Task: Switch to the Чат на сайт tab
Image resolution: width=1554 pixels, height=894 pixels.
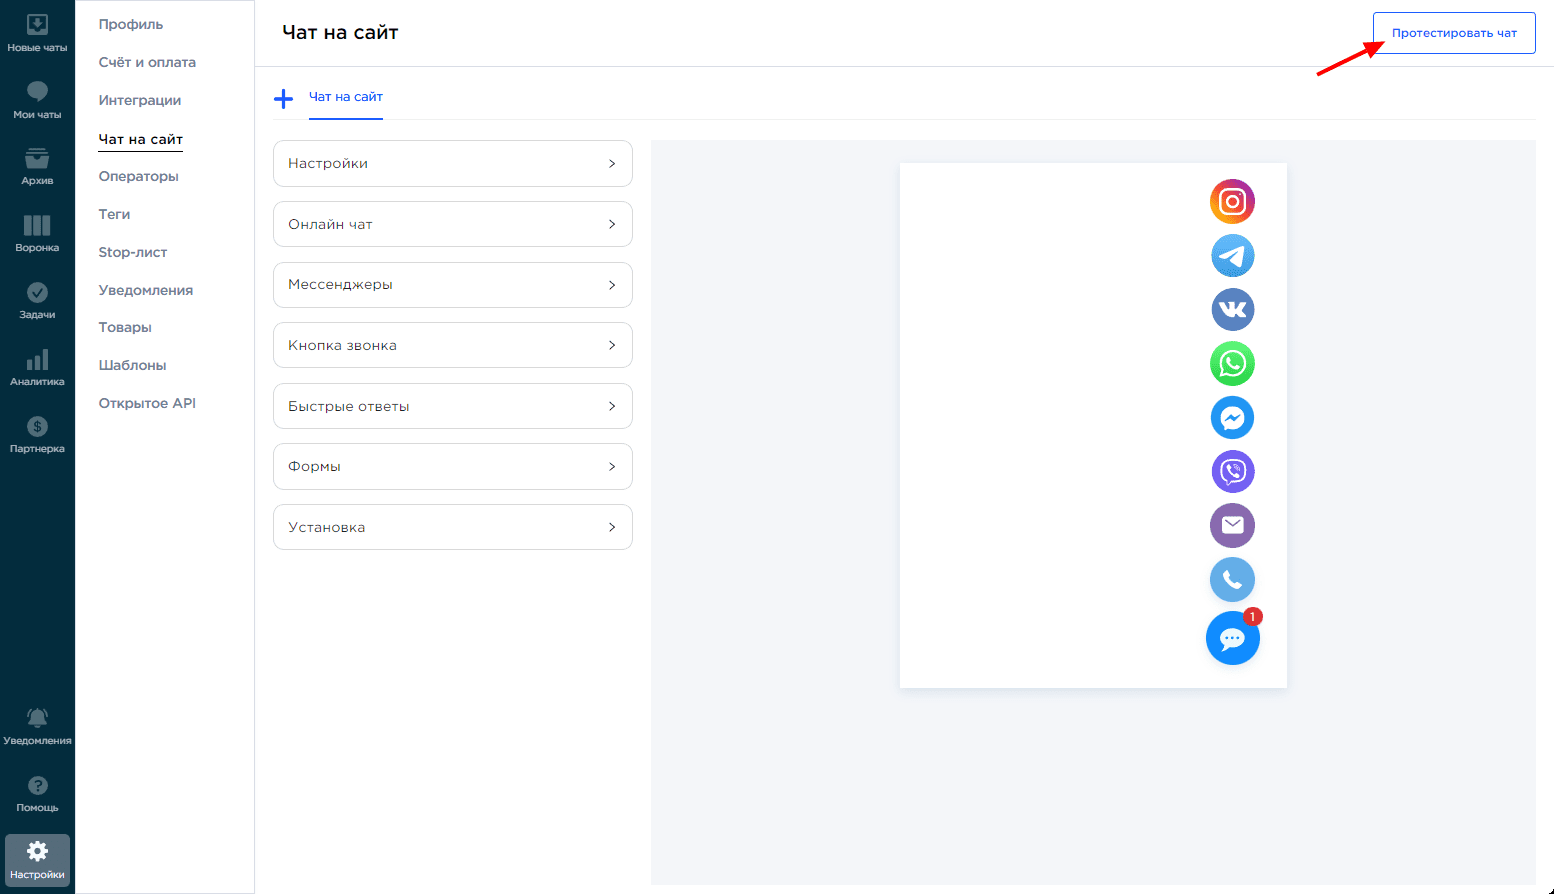Action: (x=346, y=97)
